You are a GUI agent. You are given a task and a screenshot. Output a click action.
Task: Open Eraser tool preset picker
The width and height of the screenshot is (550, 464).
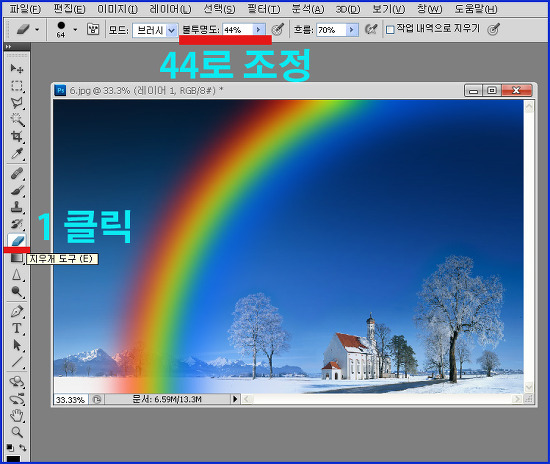[x=27, y=29]
